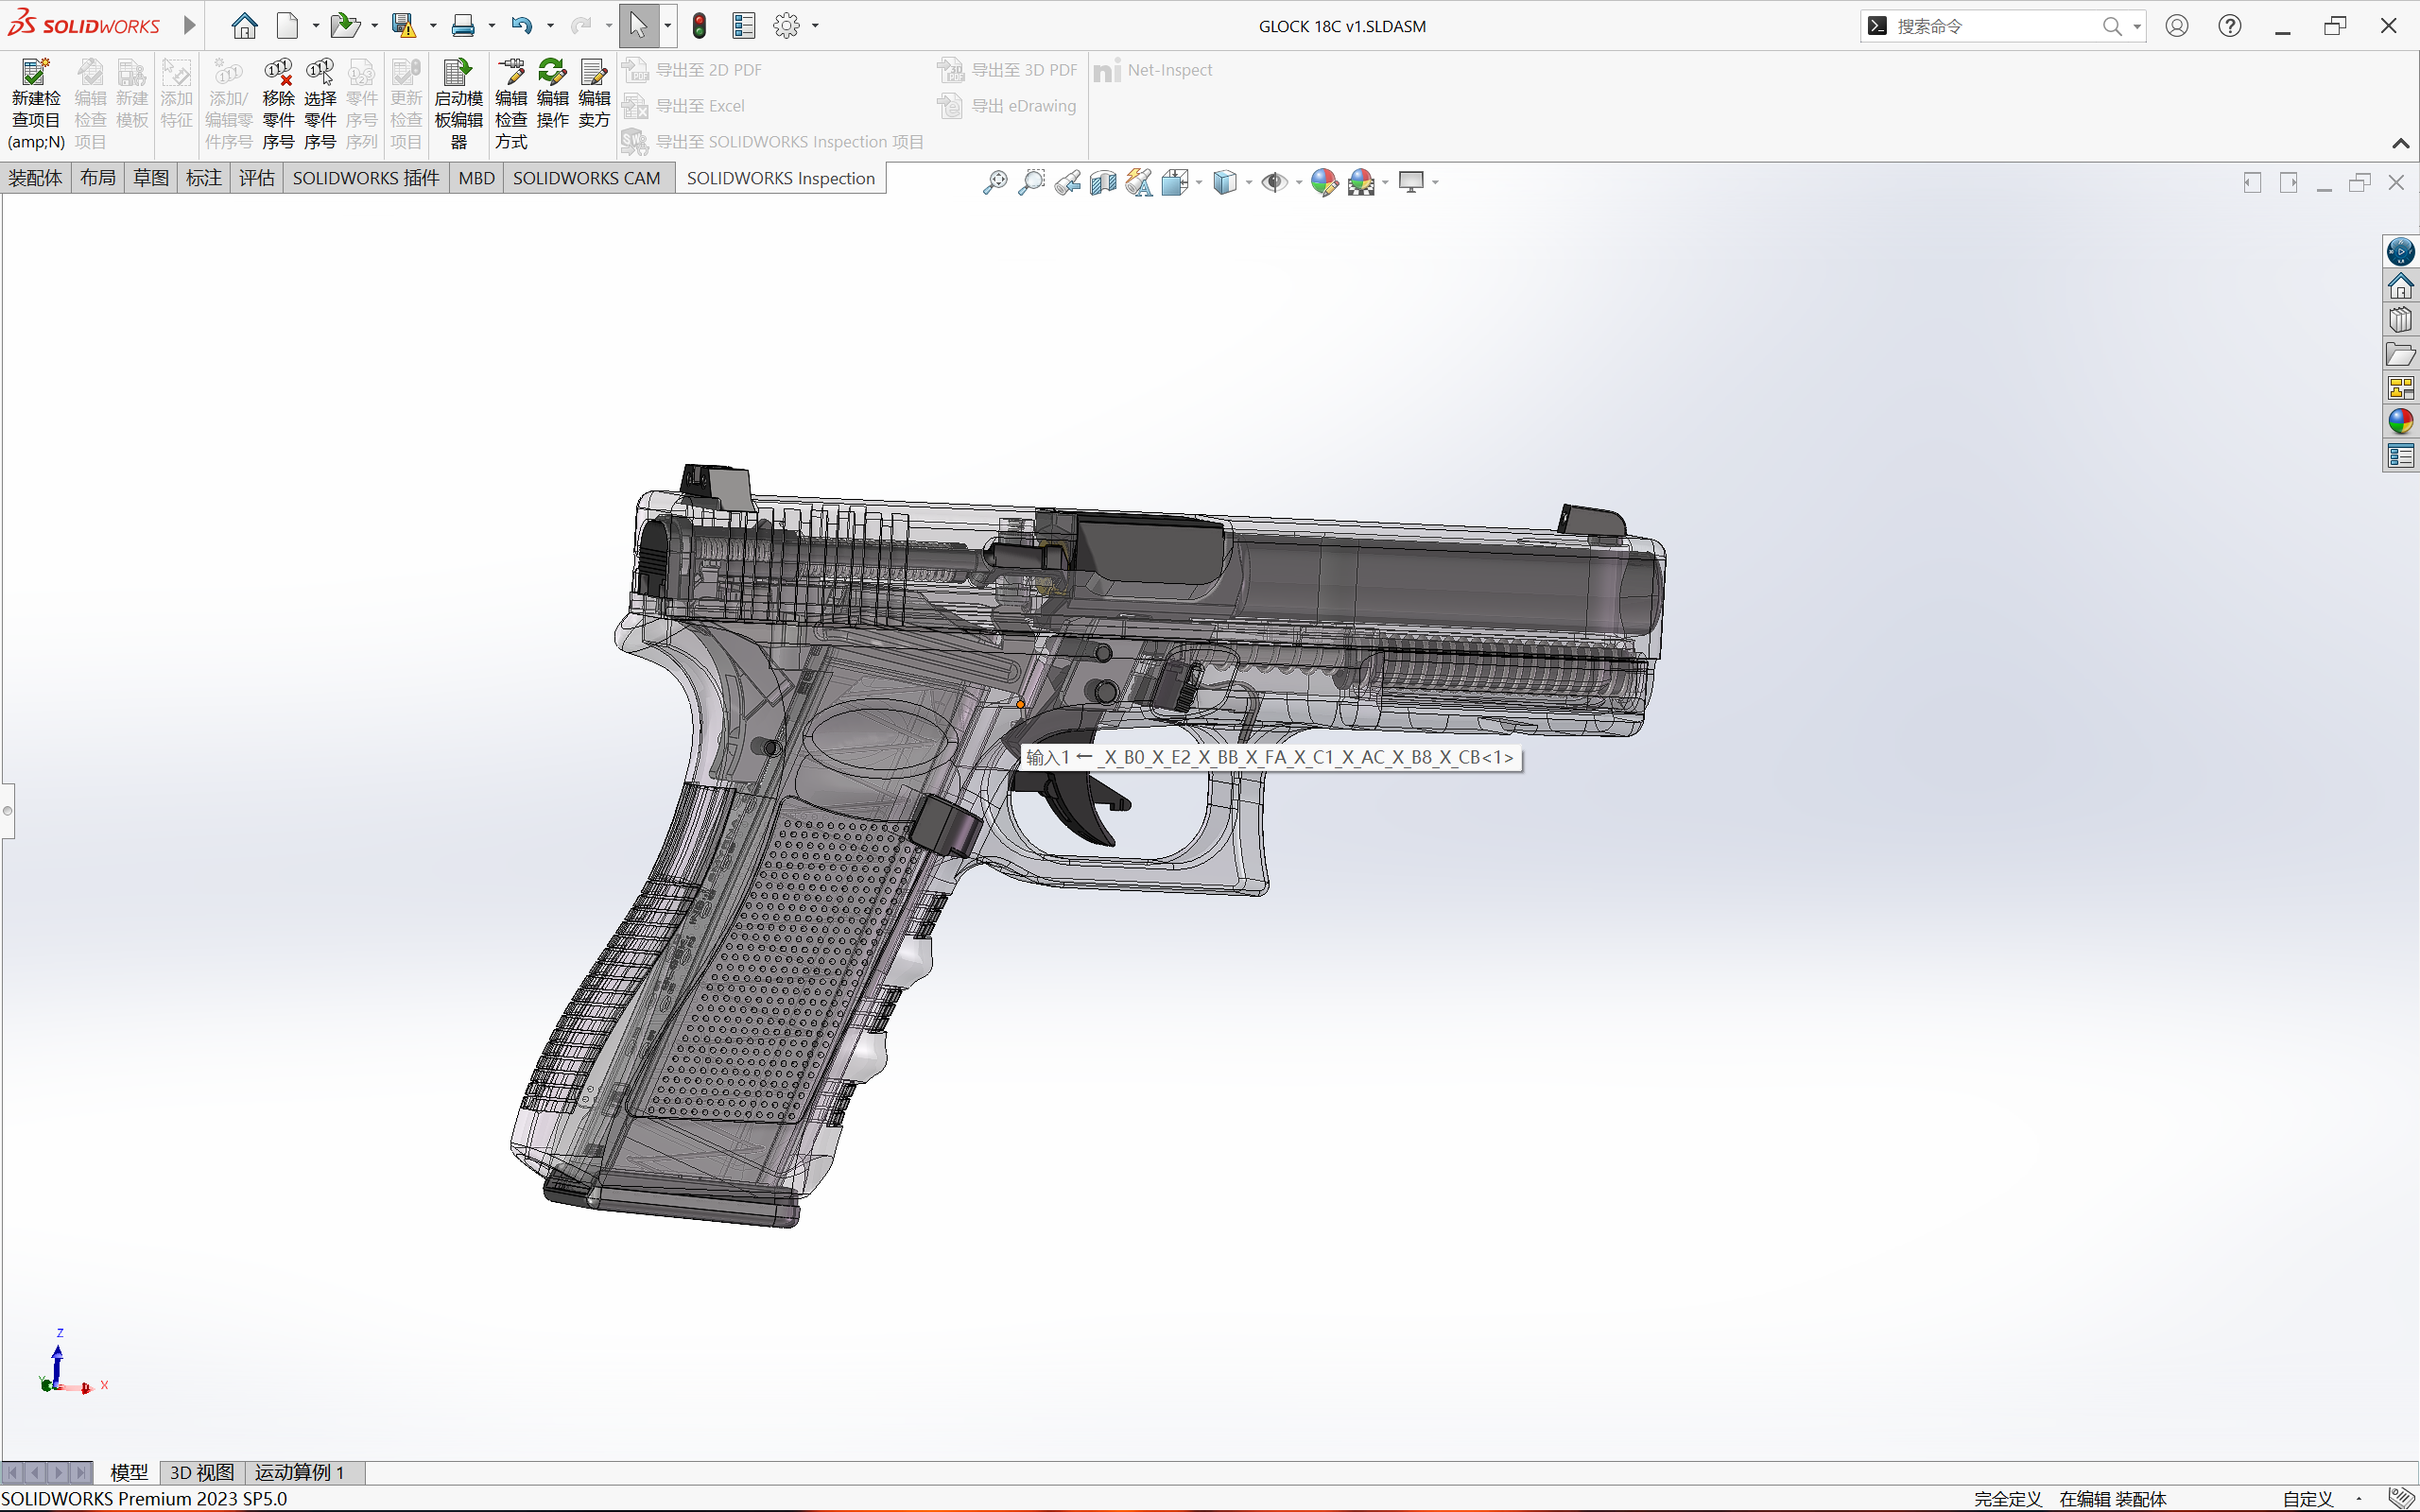Switch to the 装配体 tab

36,178
